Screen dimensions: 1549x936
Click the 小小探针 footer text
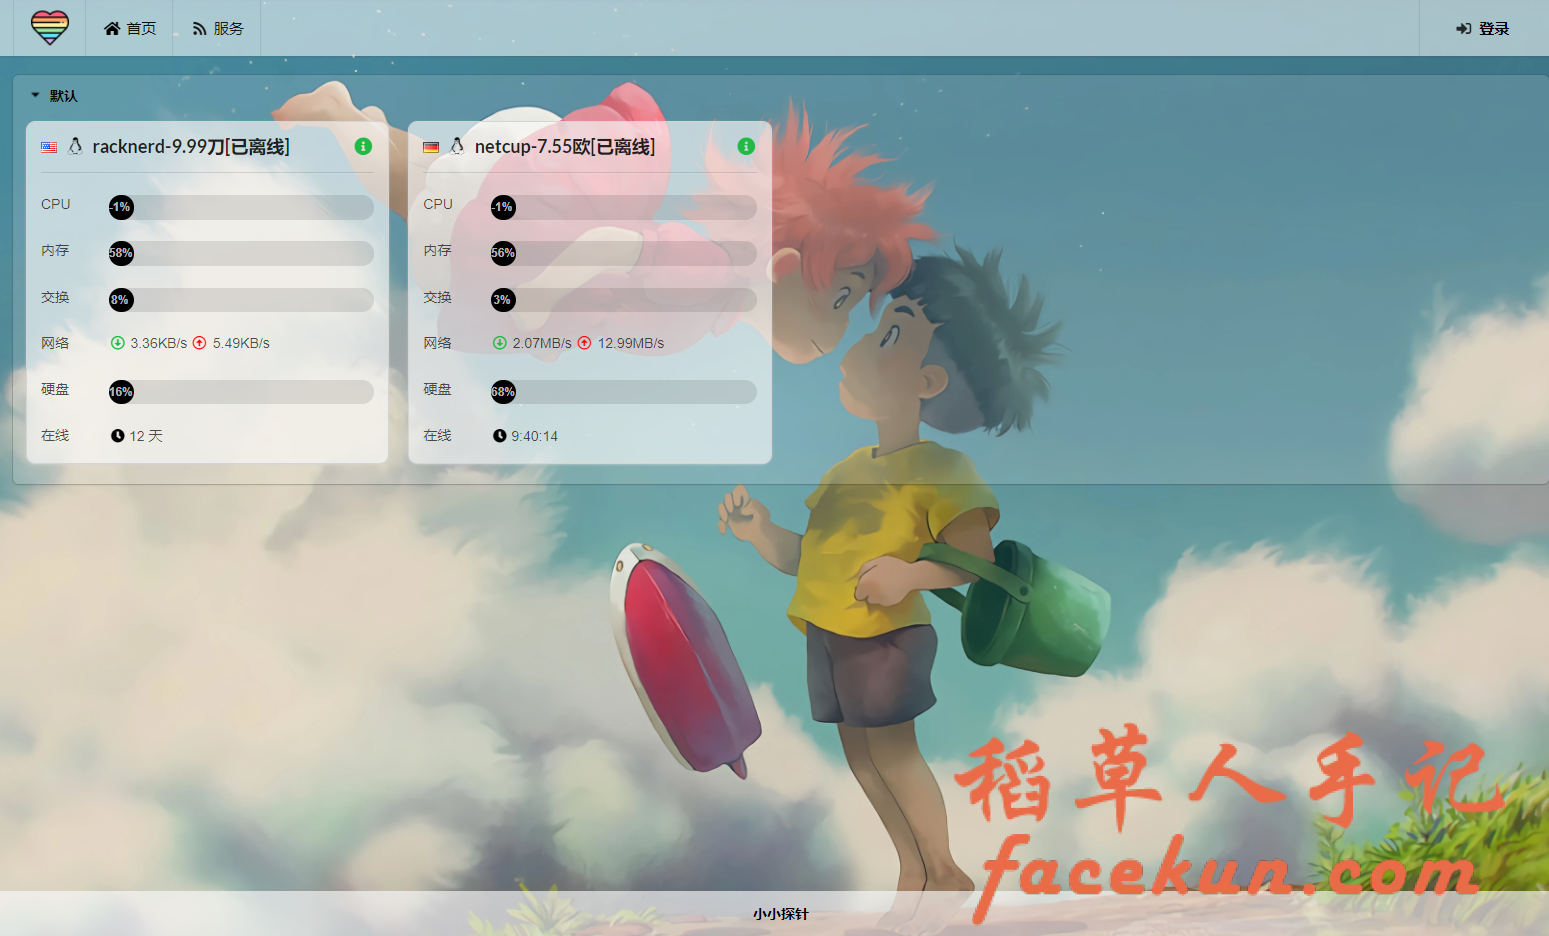click(780, 914)
